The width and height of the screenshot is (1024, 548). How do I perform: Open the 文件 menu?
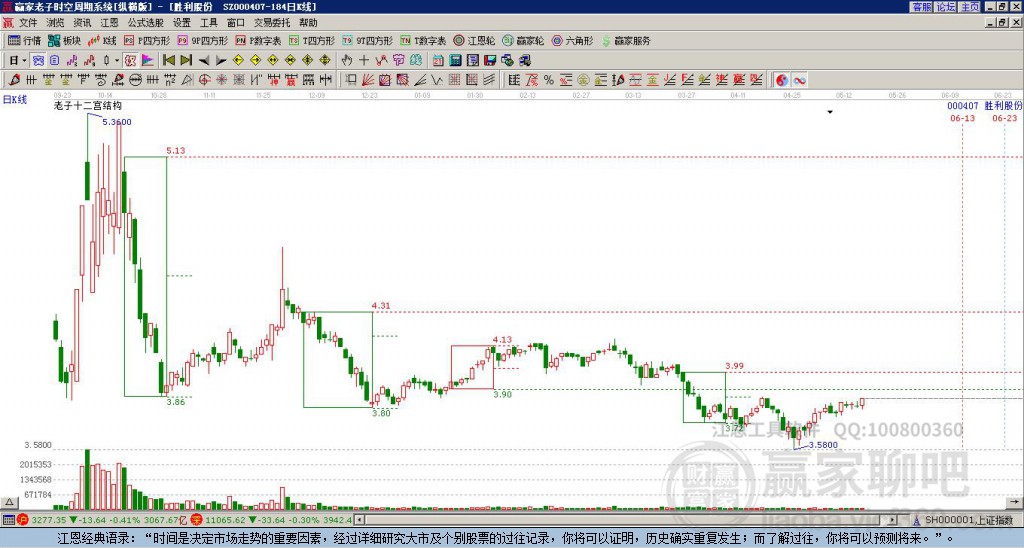[28, 23]
